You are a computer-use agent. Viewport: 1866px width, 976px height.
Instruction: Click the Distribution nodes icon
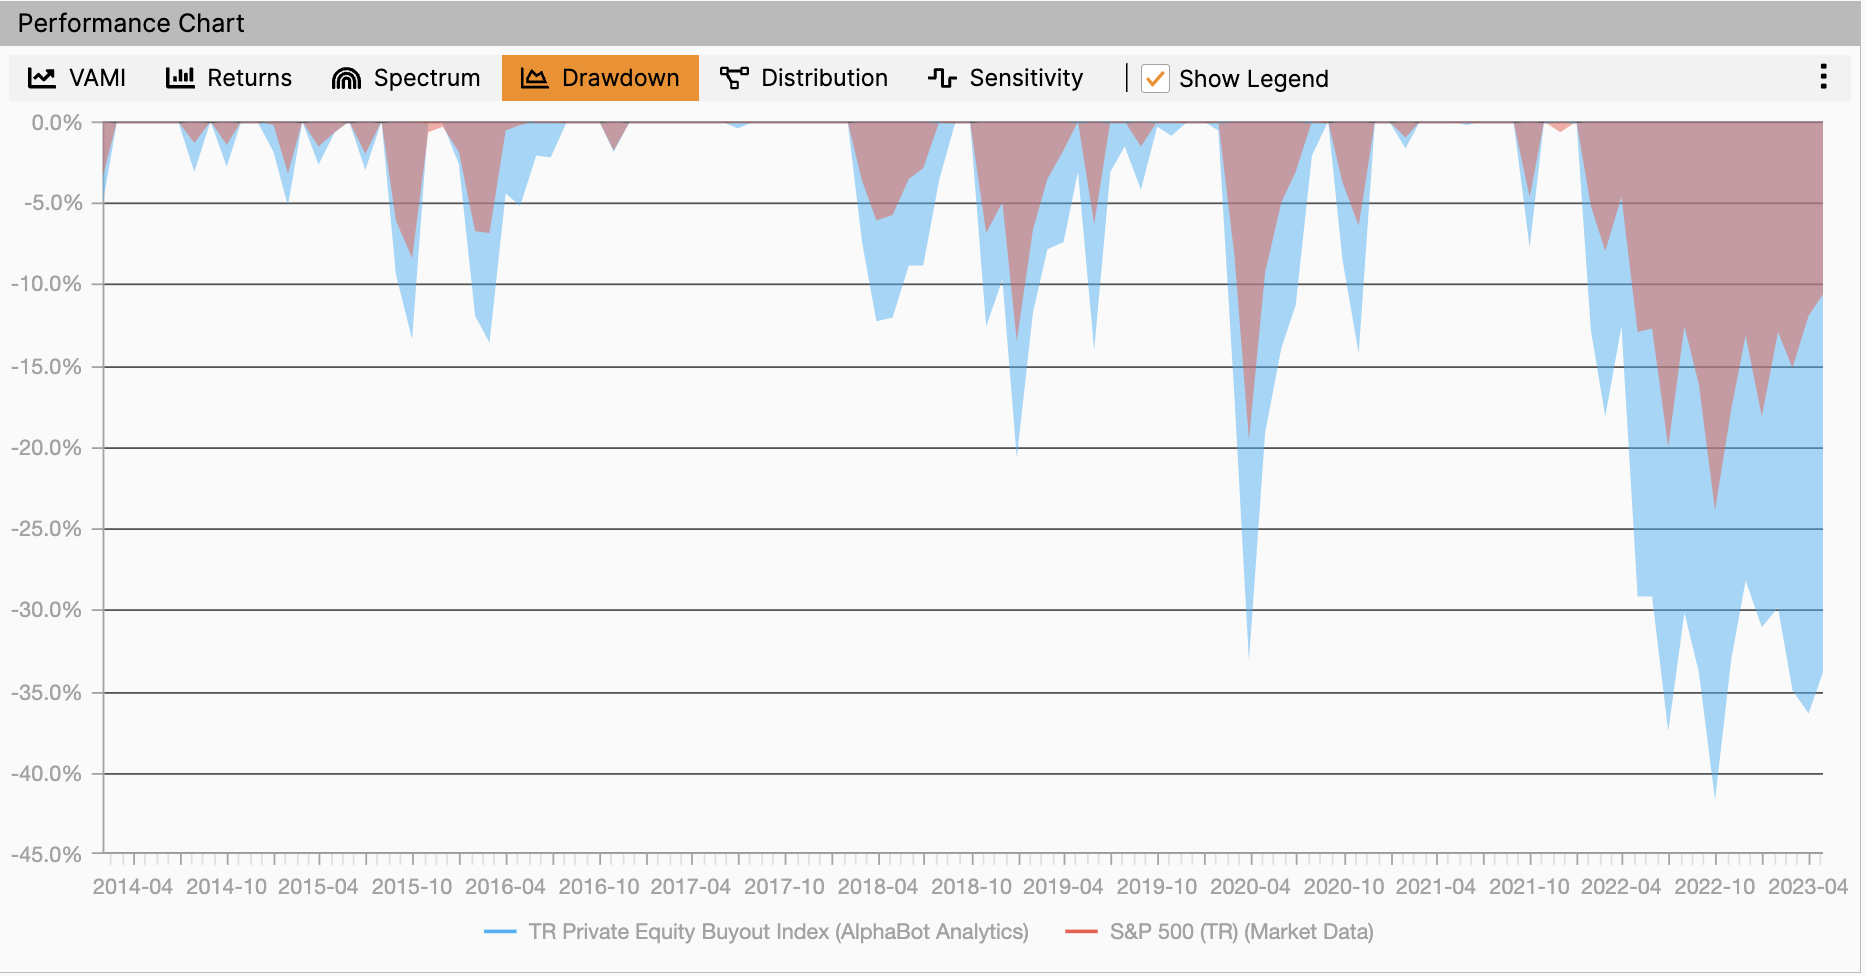pyautogui.click(x=734, y=78)
